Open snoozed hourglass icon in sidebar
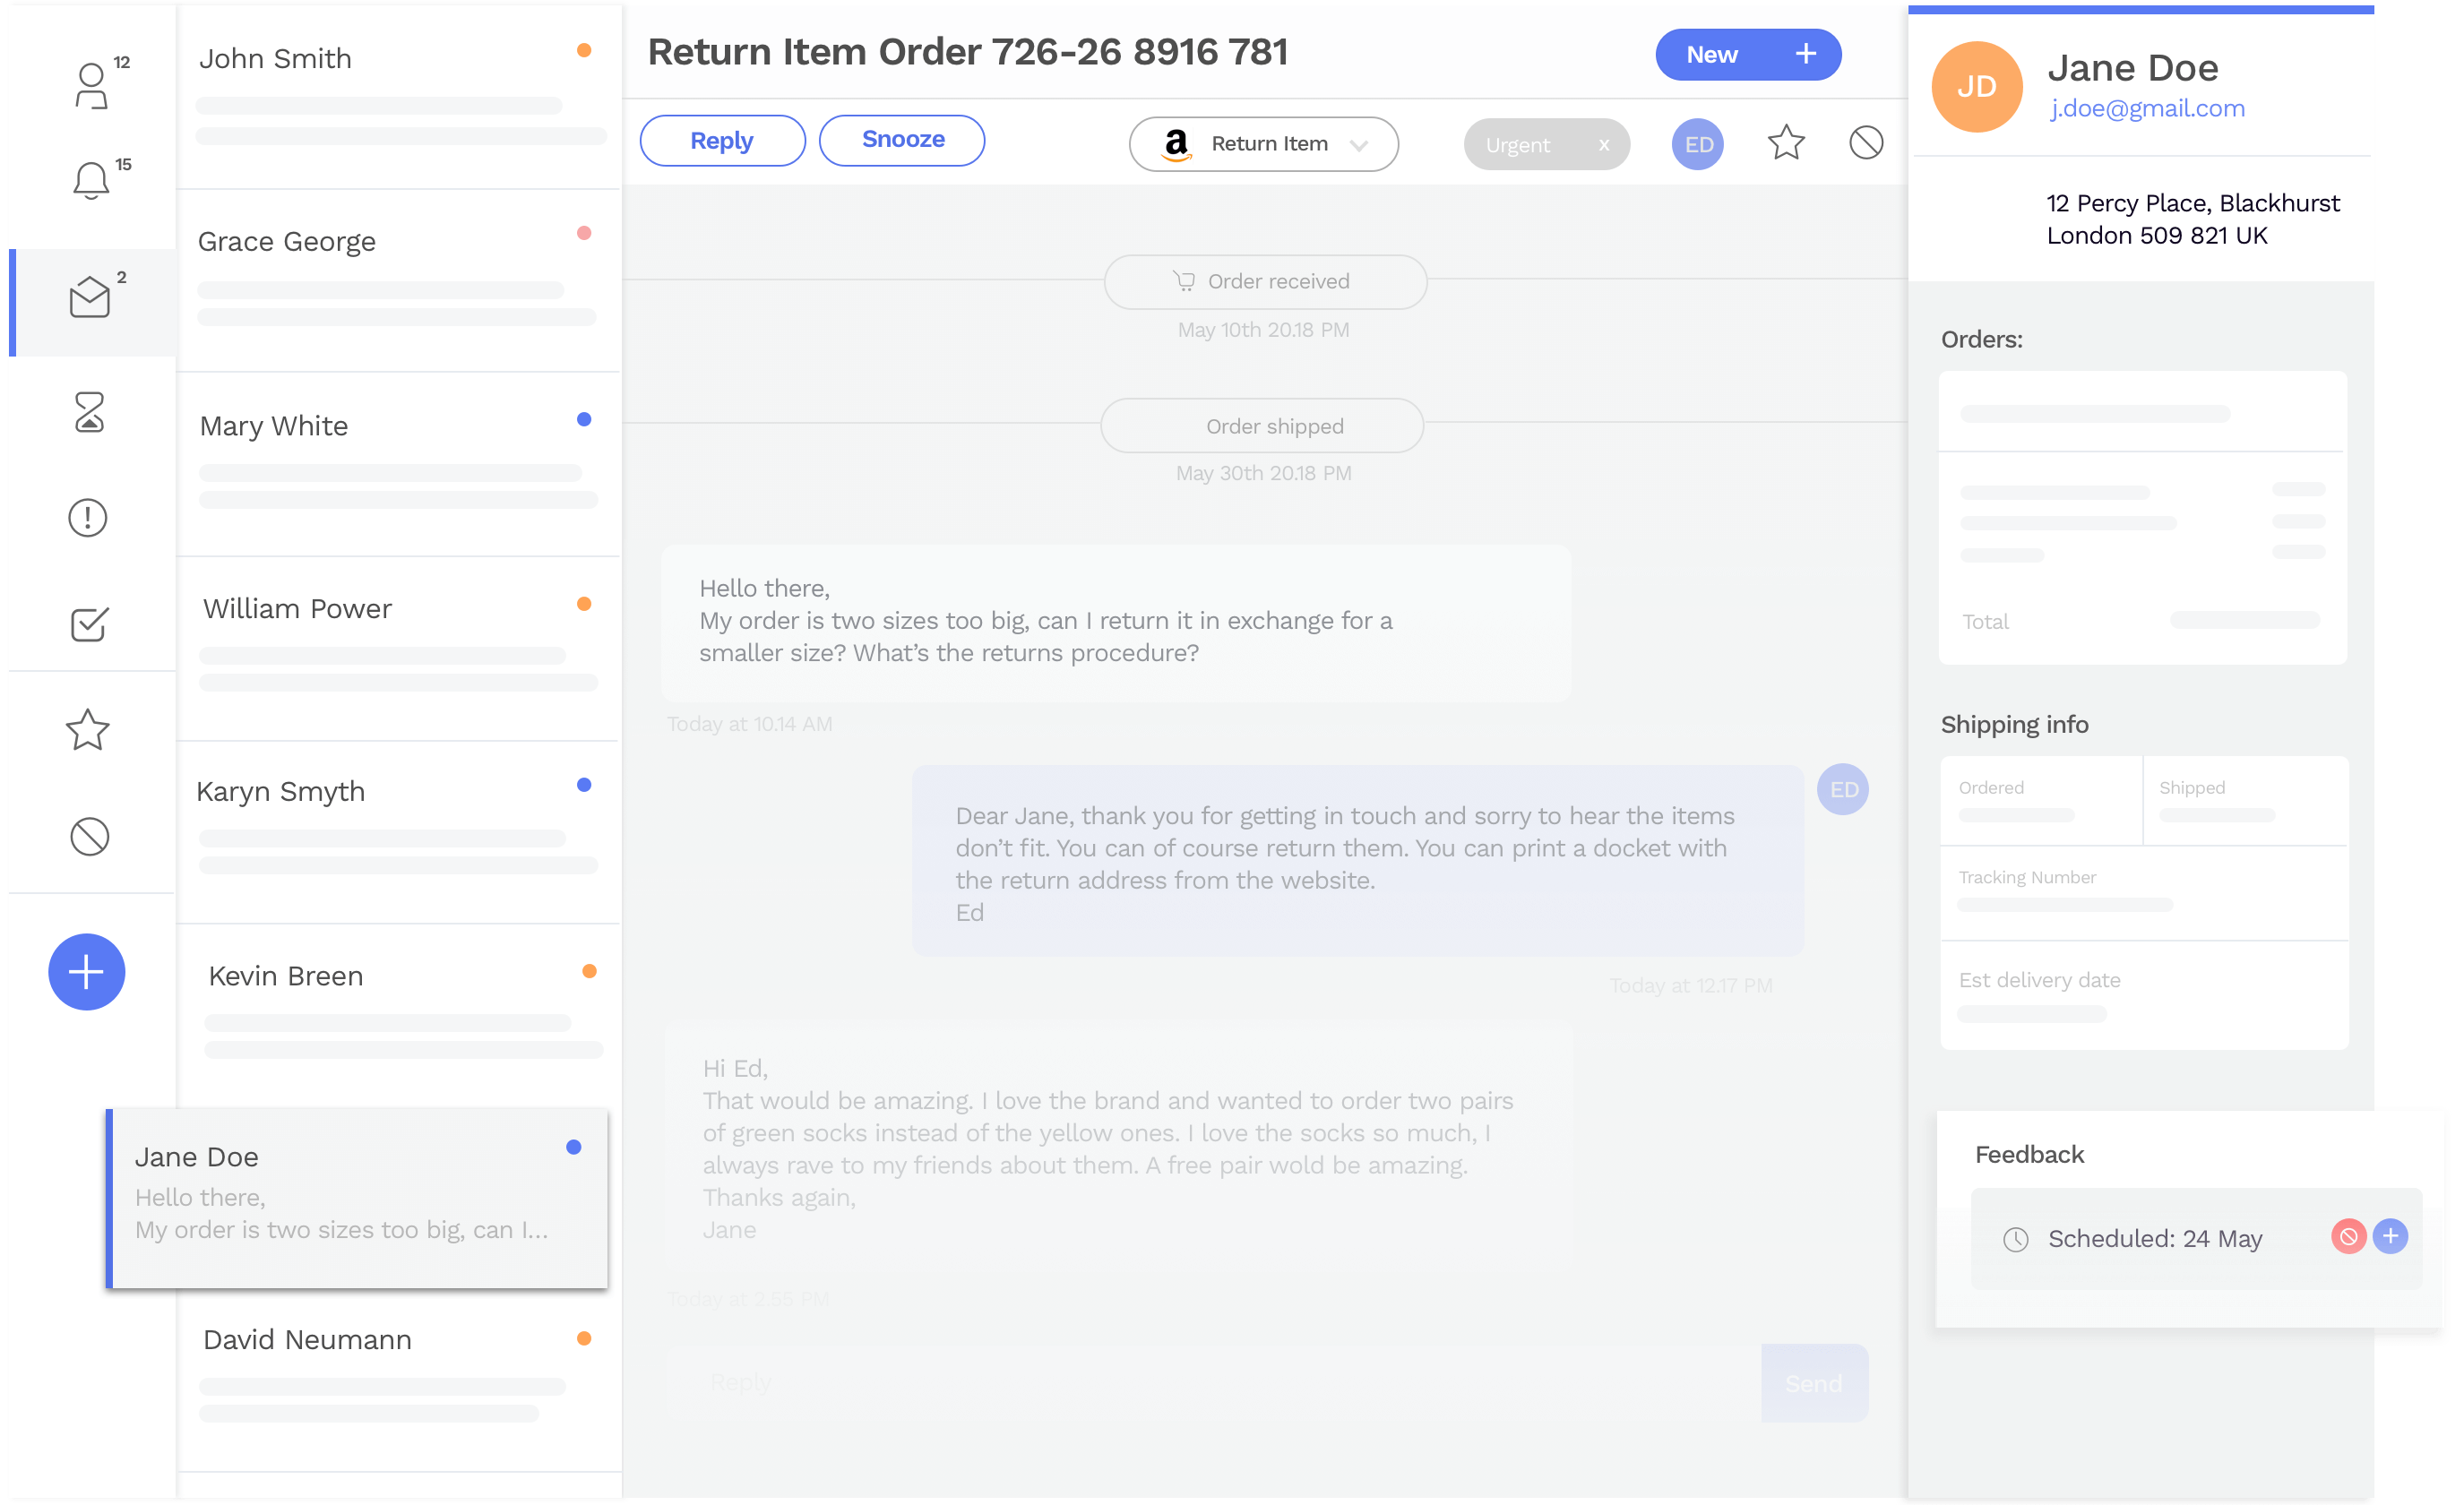The width and height of the screenshot is (2464, 1505). [89, 412]
